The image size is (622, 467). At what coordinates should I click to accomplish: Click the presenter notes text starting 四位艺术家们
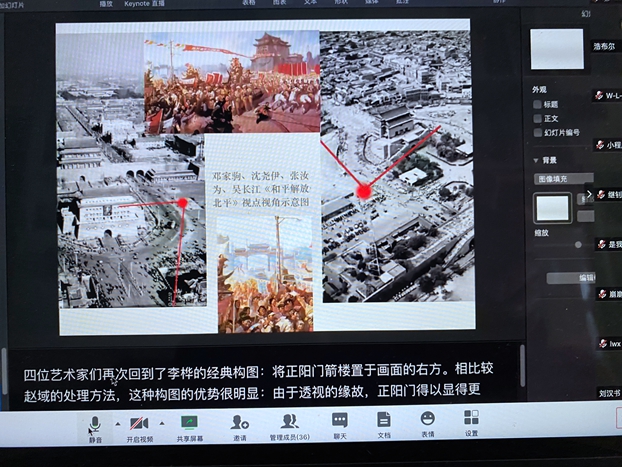(258, 381)
